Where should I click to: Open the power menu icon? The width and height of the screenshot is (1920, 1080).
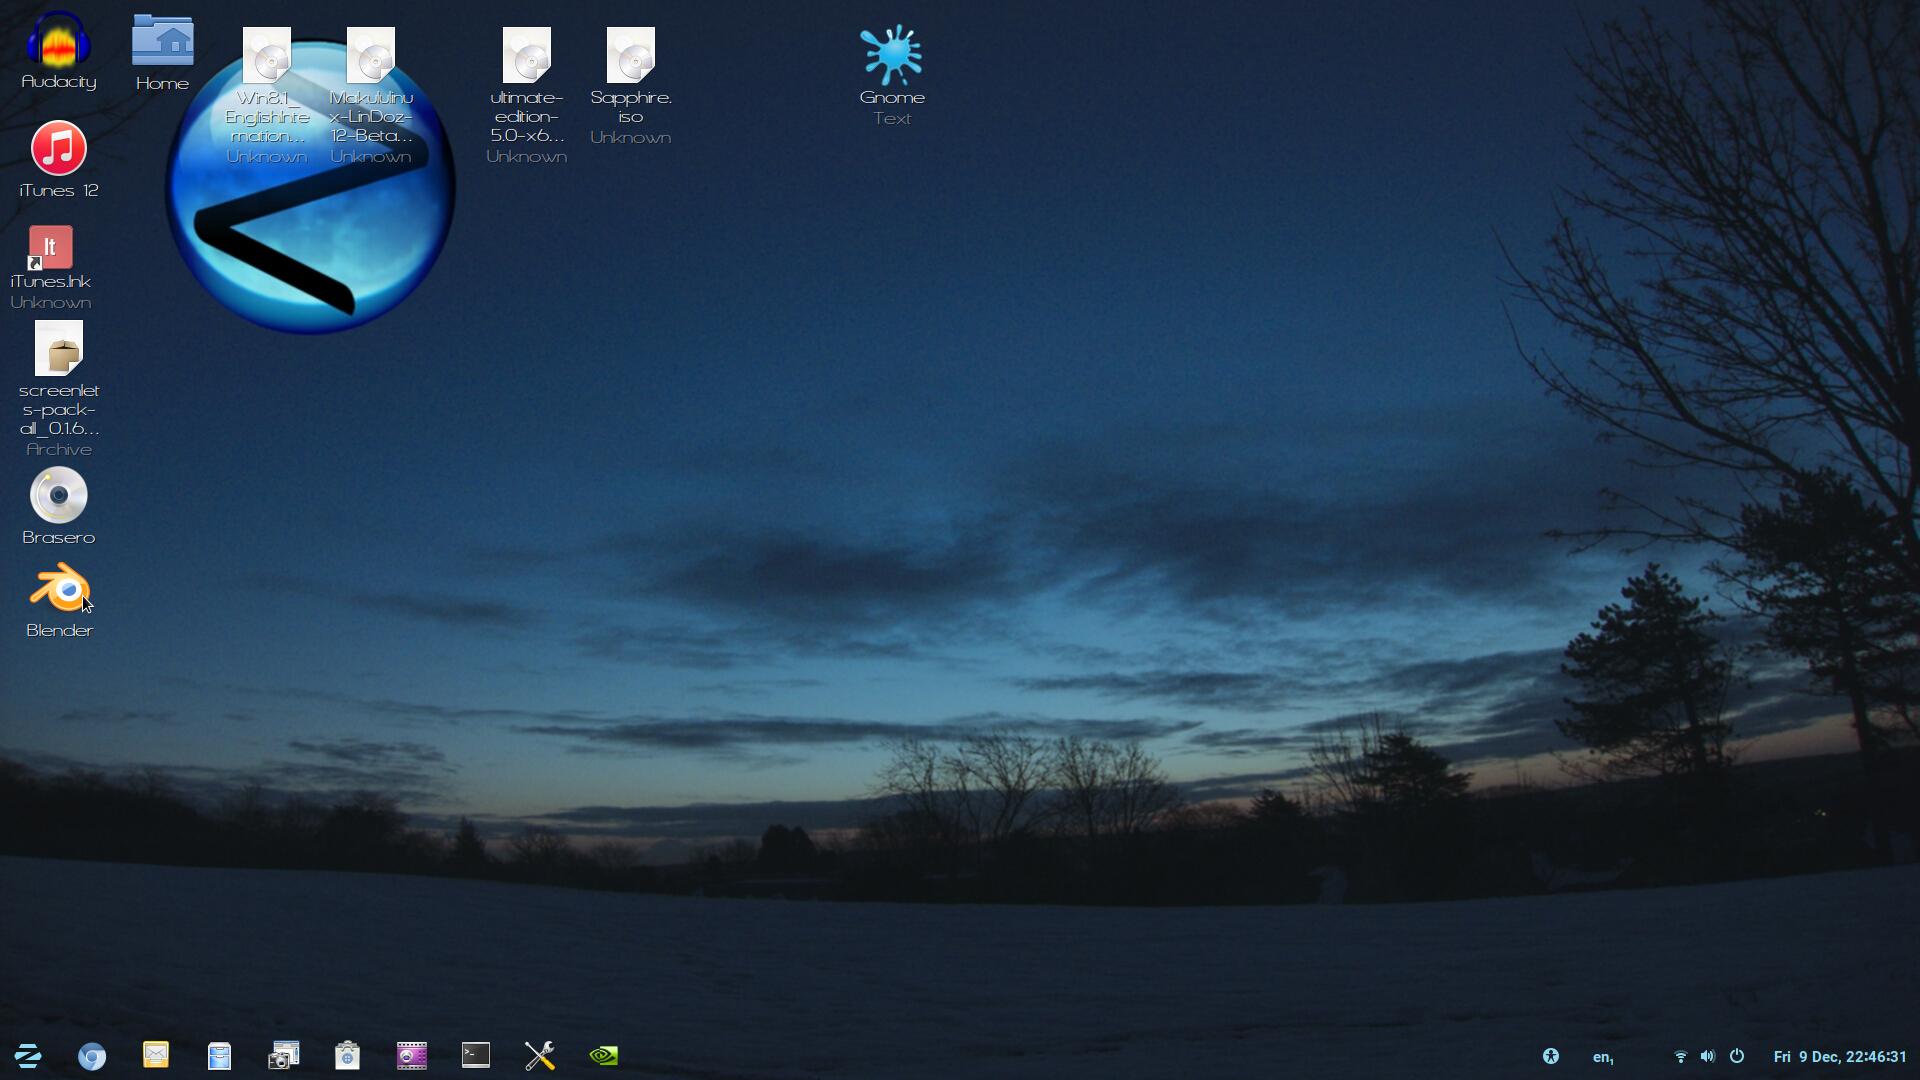click(x=1737, y=1056)
